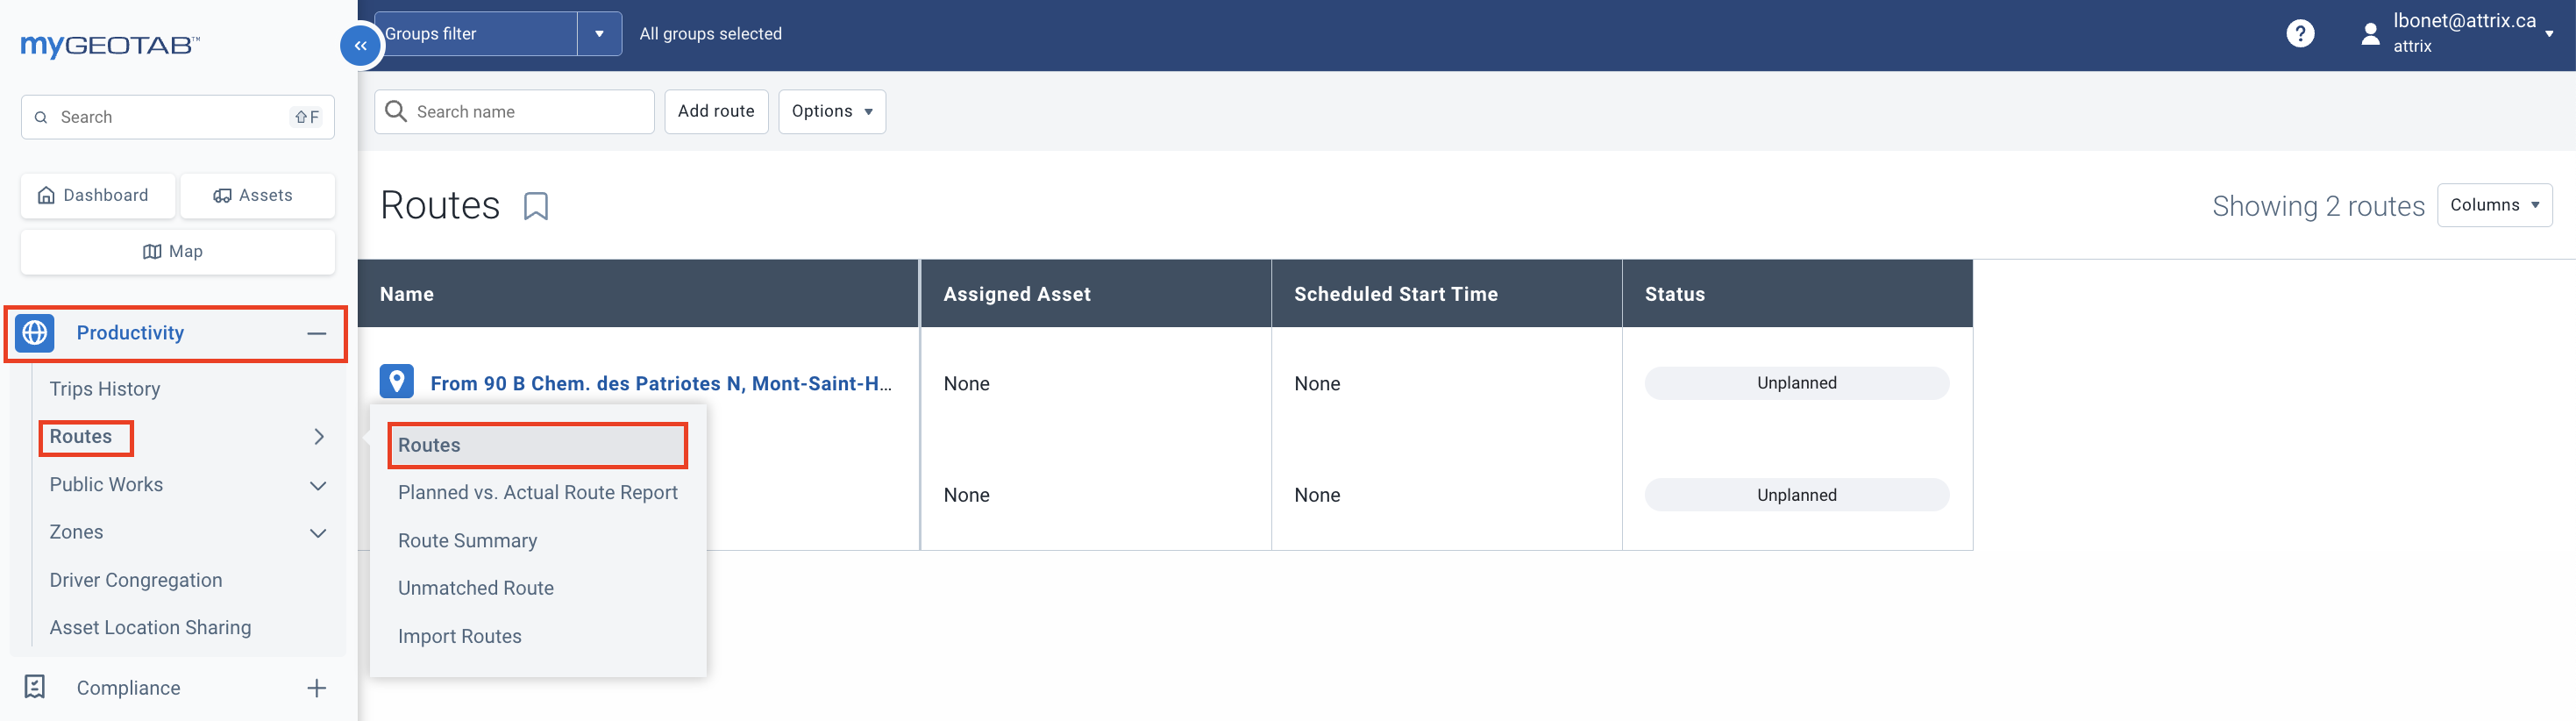
Task: Click the sidebar search magnifier icon
Action: pos(41,117)
